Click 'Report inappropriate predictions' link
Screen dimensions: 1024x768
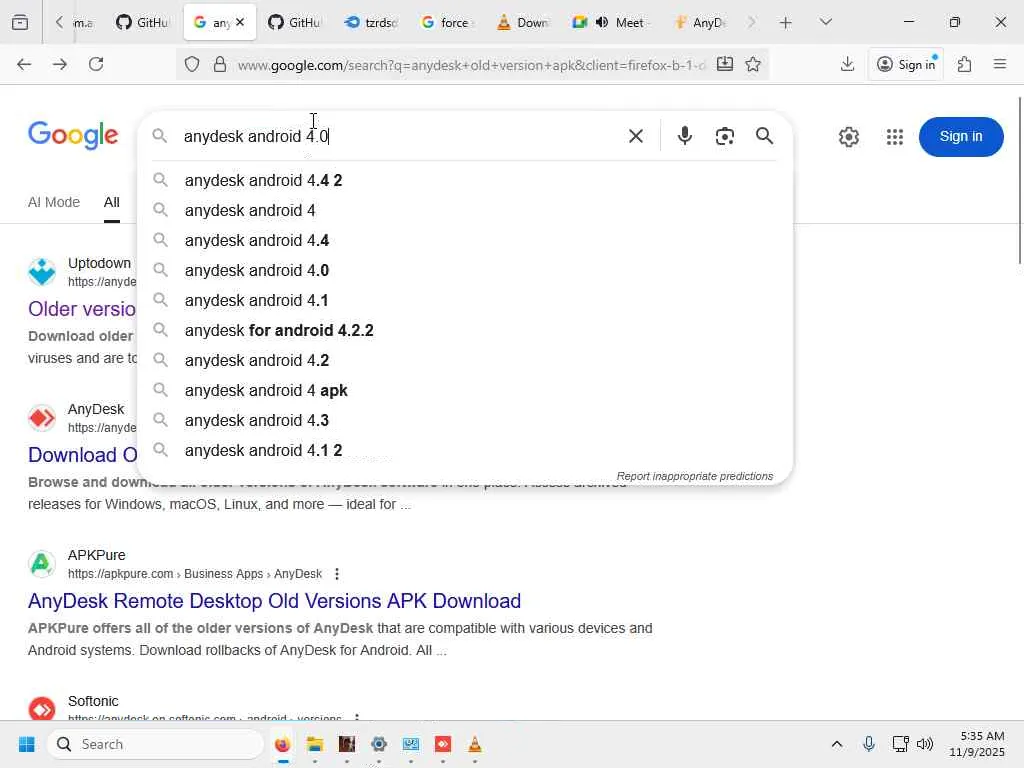695,476
